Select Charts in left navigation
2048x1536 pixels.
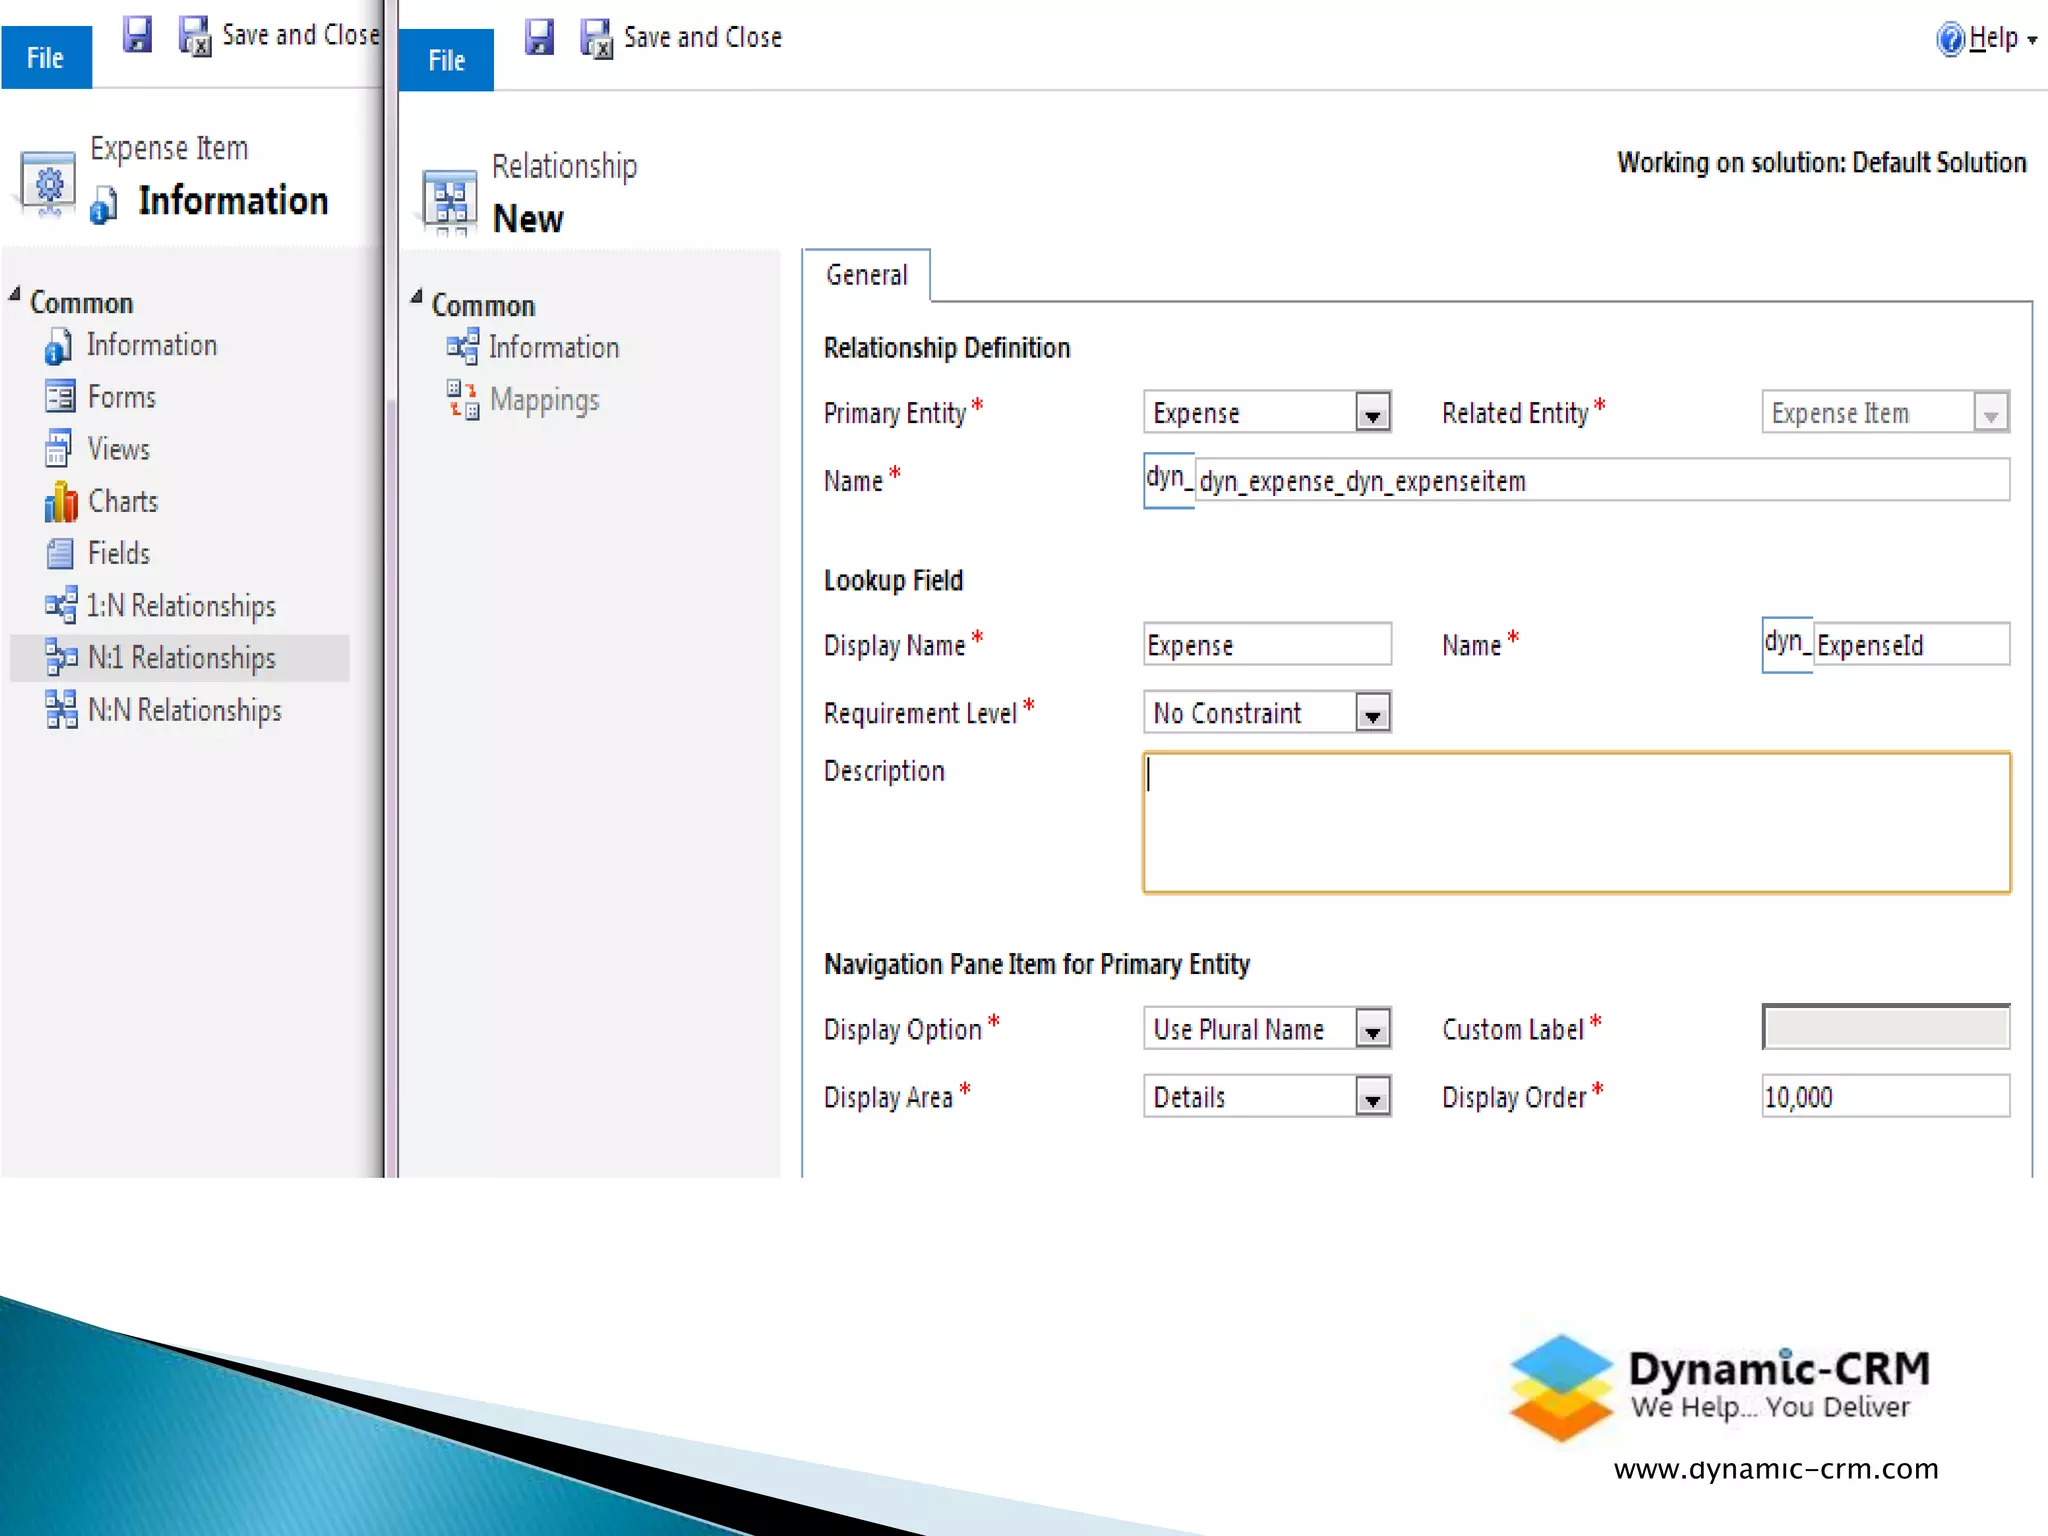pos(123,501)
